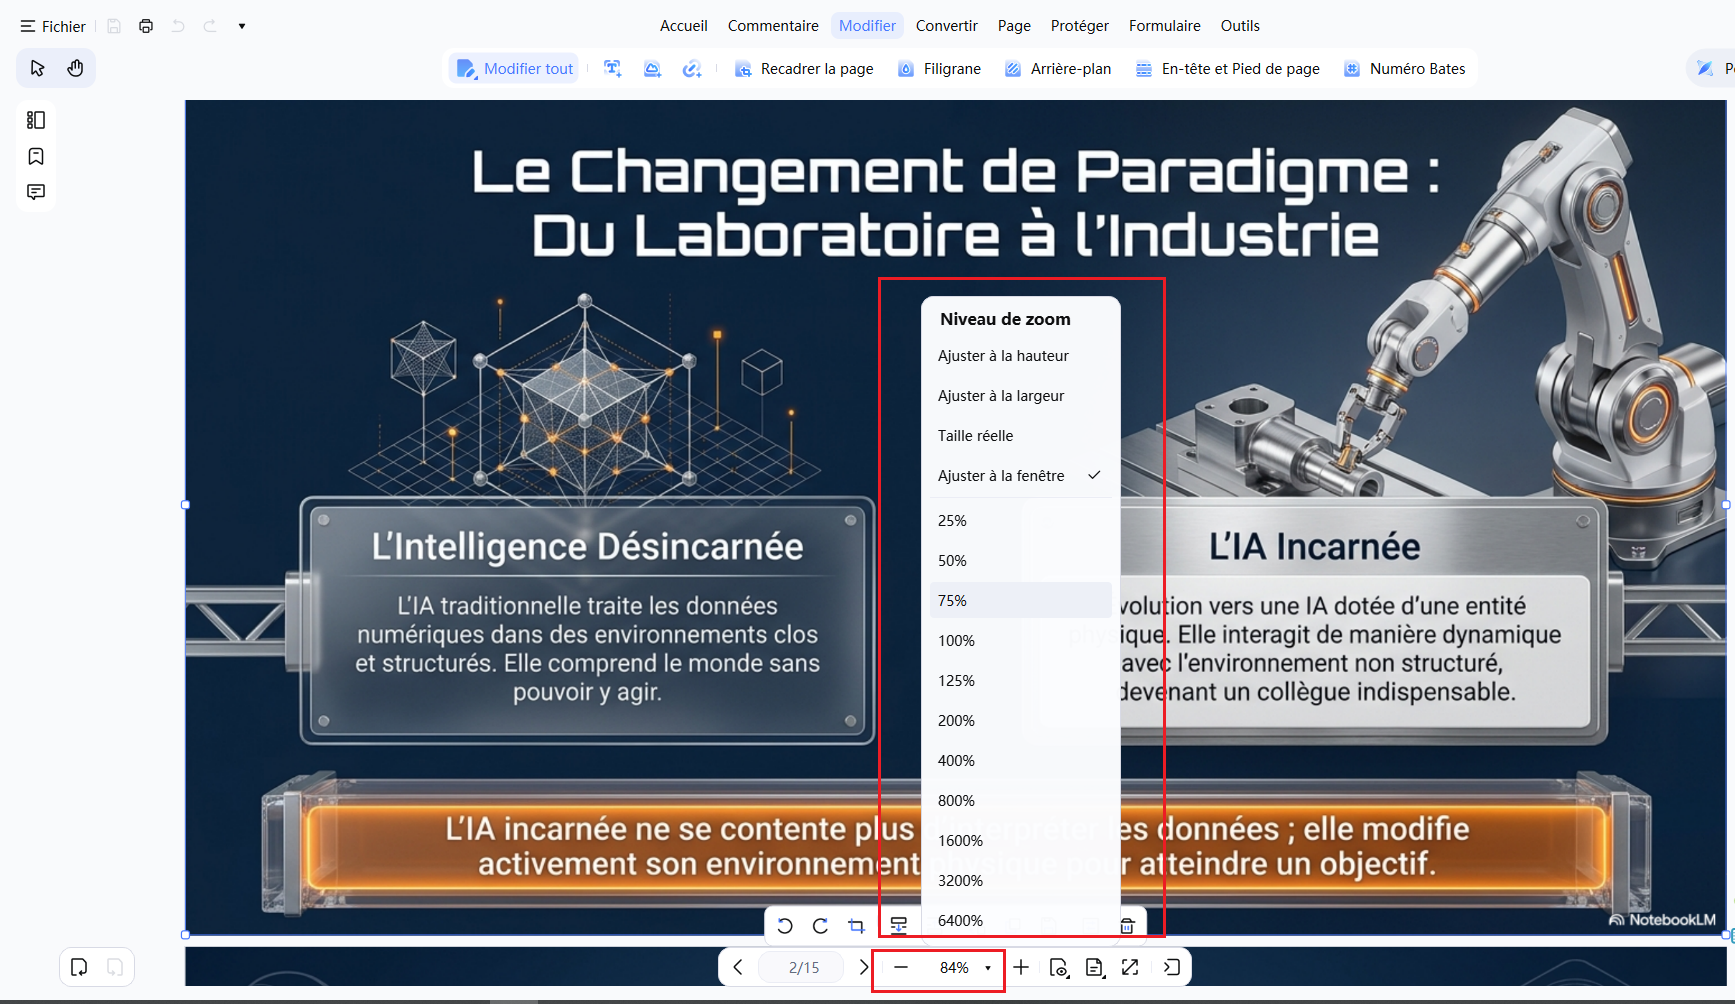The image size is (1735, 1004).
Task: Set zoom level to 400%
Action: [1020, 761]
